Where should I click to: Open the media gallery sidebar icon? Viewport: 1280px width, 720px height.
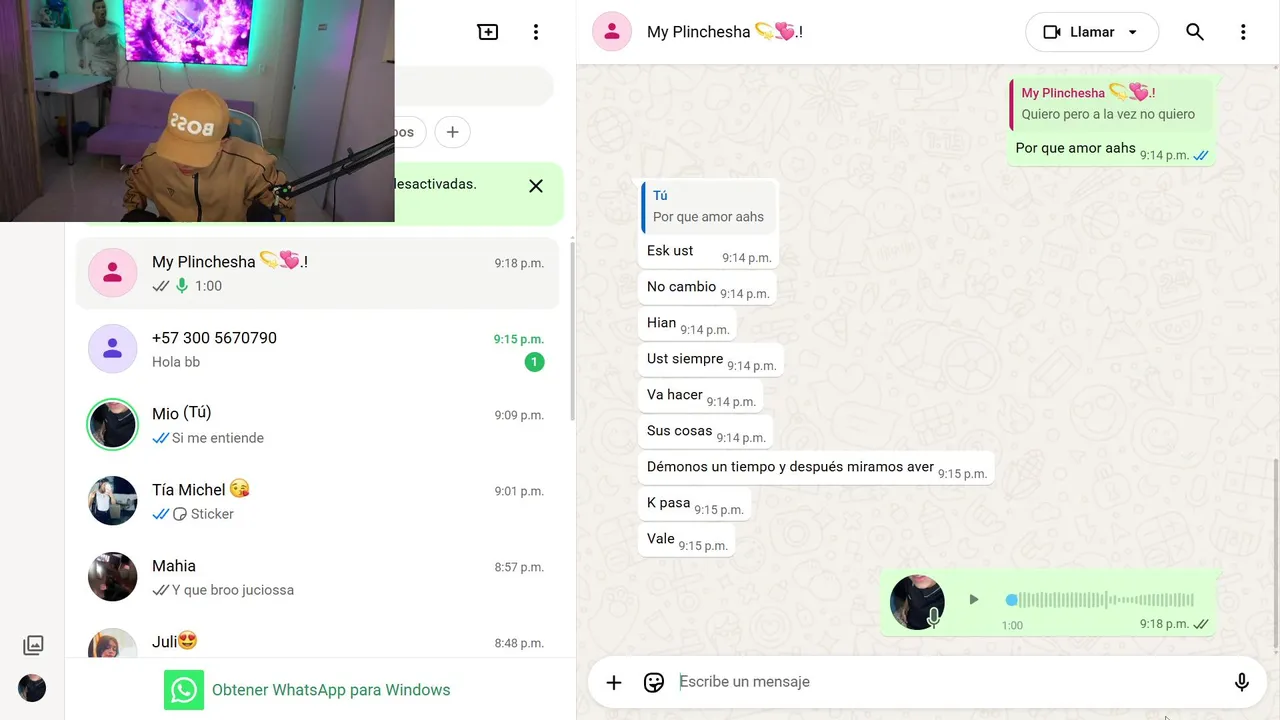[33, 645]
